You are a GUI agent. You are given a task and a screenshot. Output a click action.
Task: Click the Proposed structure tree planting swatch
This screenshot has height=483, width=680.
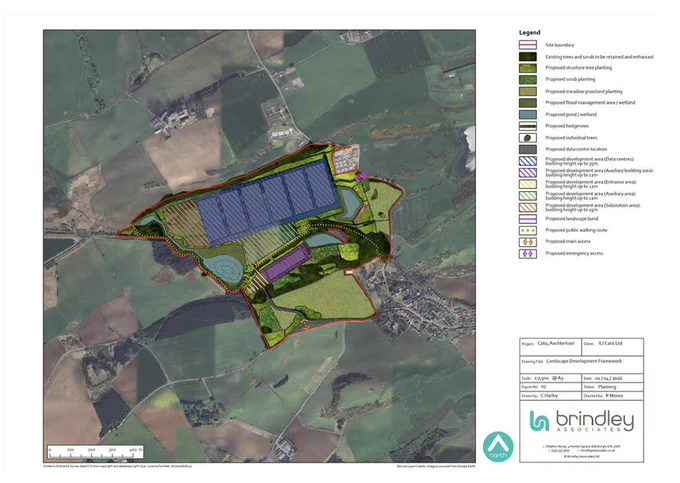(x=527, y=68)
